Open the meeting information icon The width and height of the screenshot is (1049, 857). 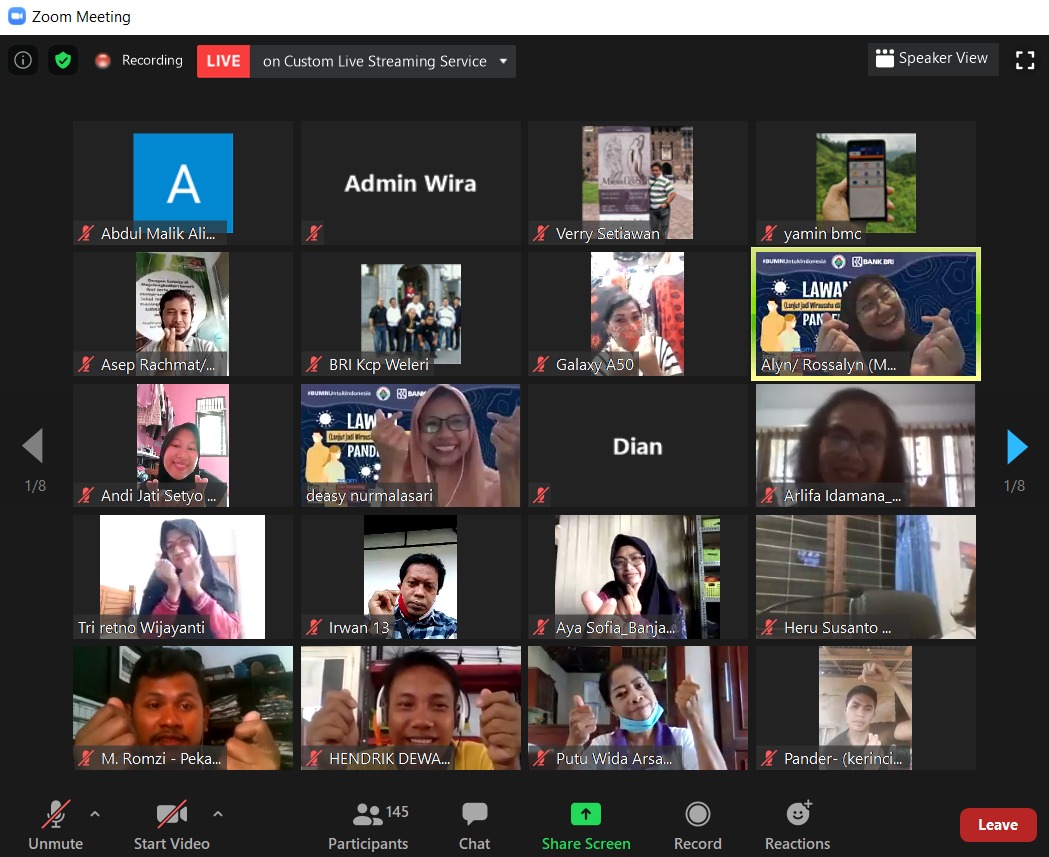tap(23, 60)
